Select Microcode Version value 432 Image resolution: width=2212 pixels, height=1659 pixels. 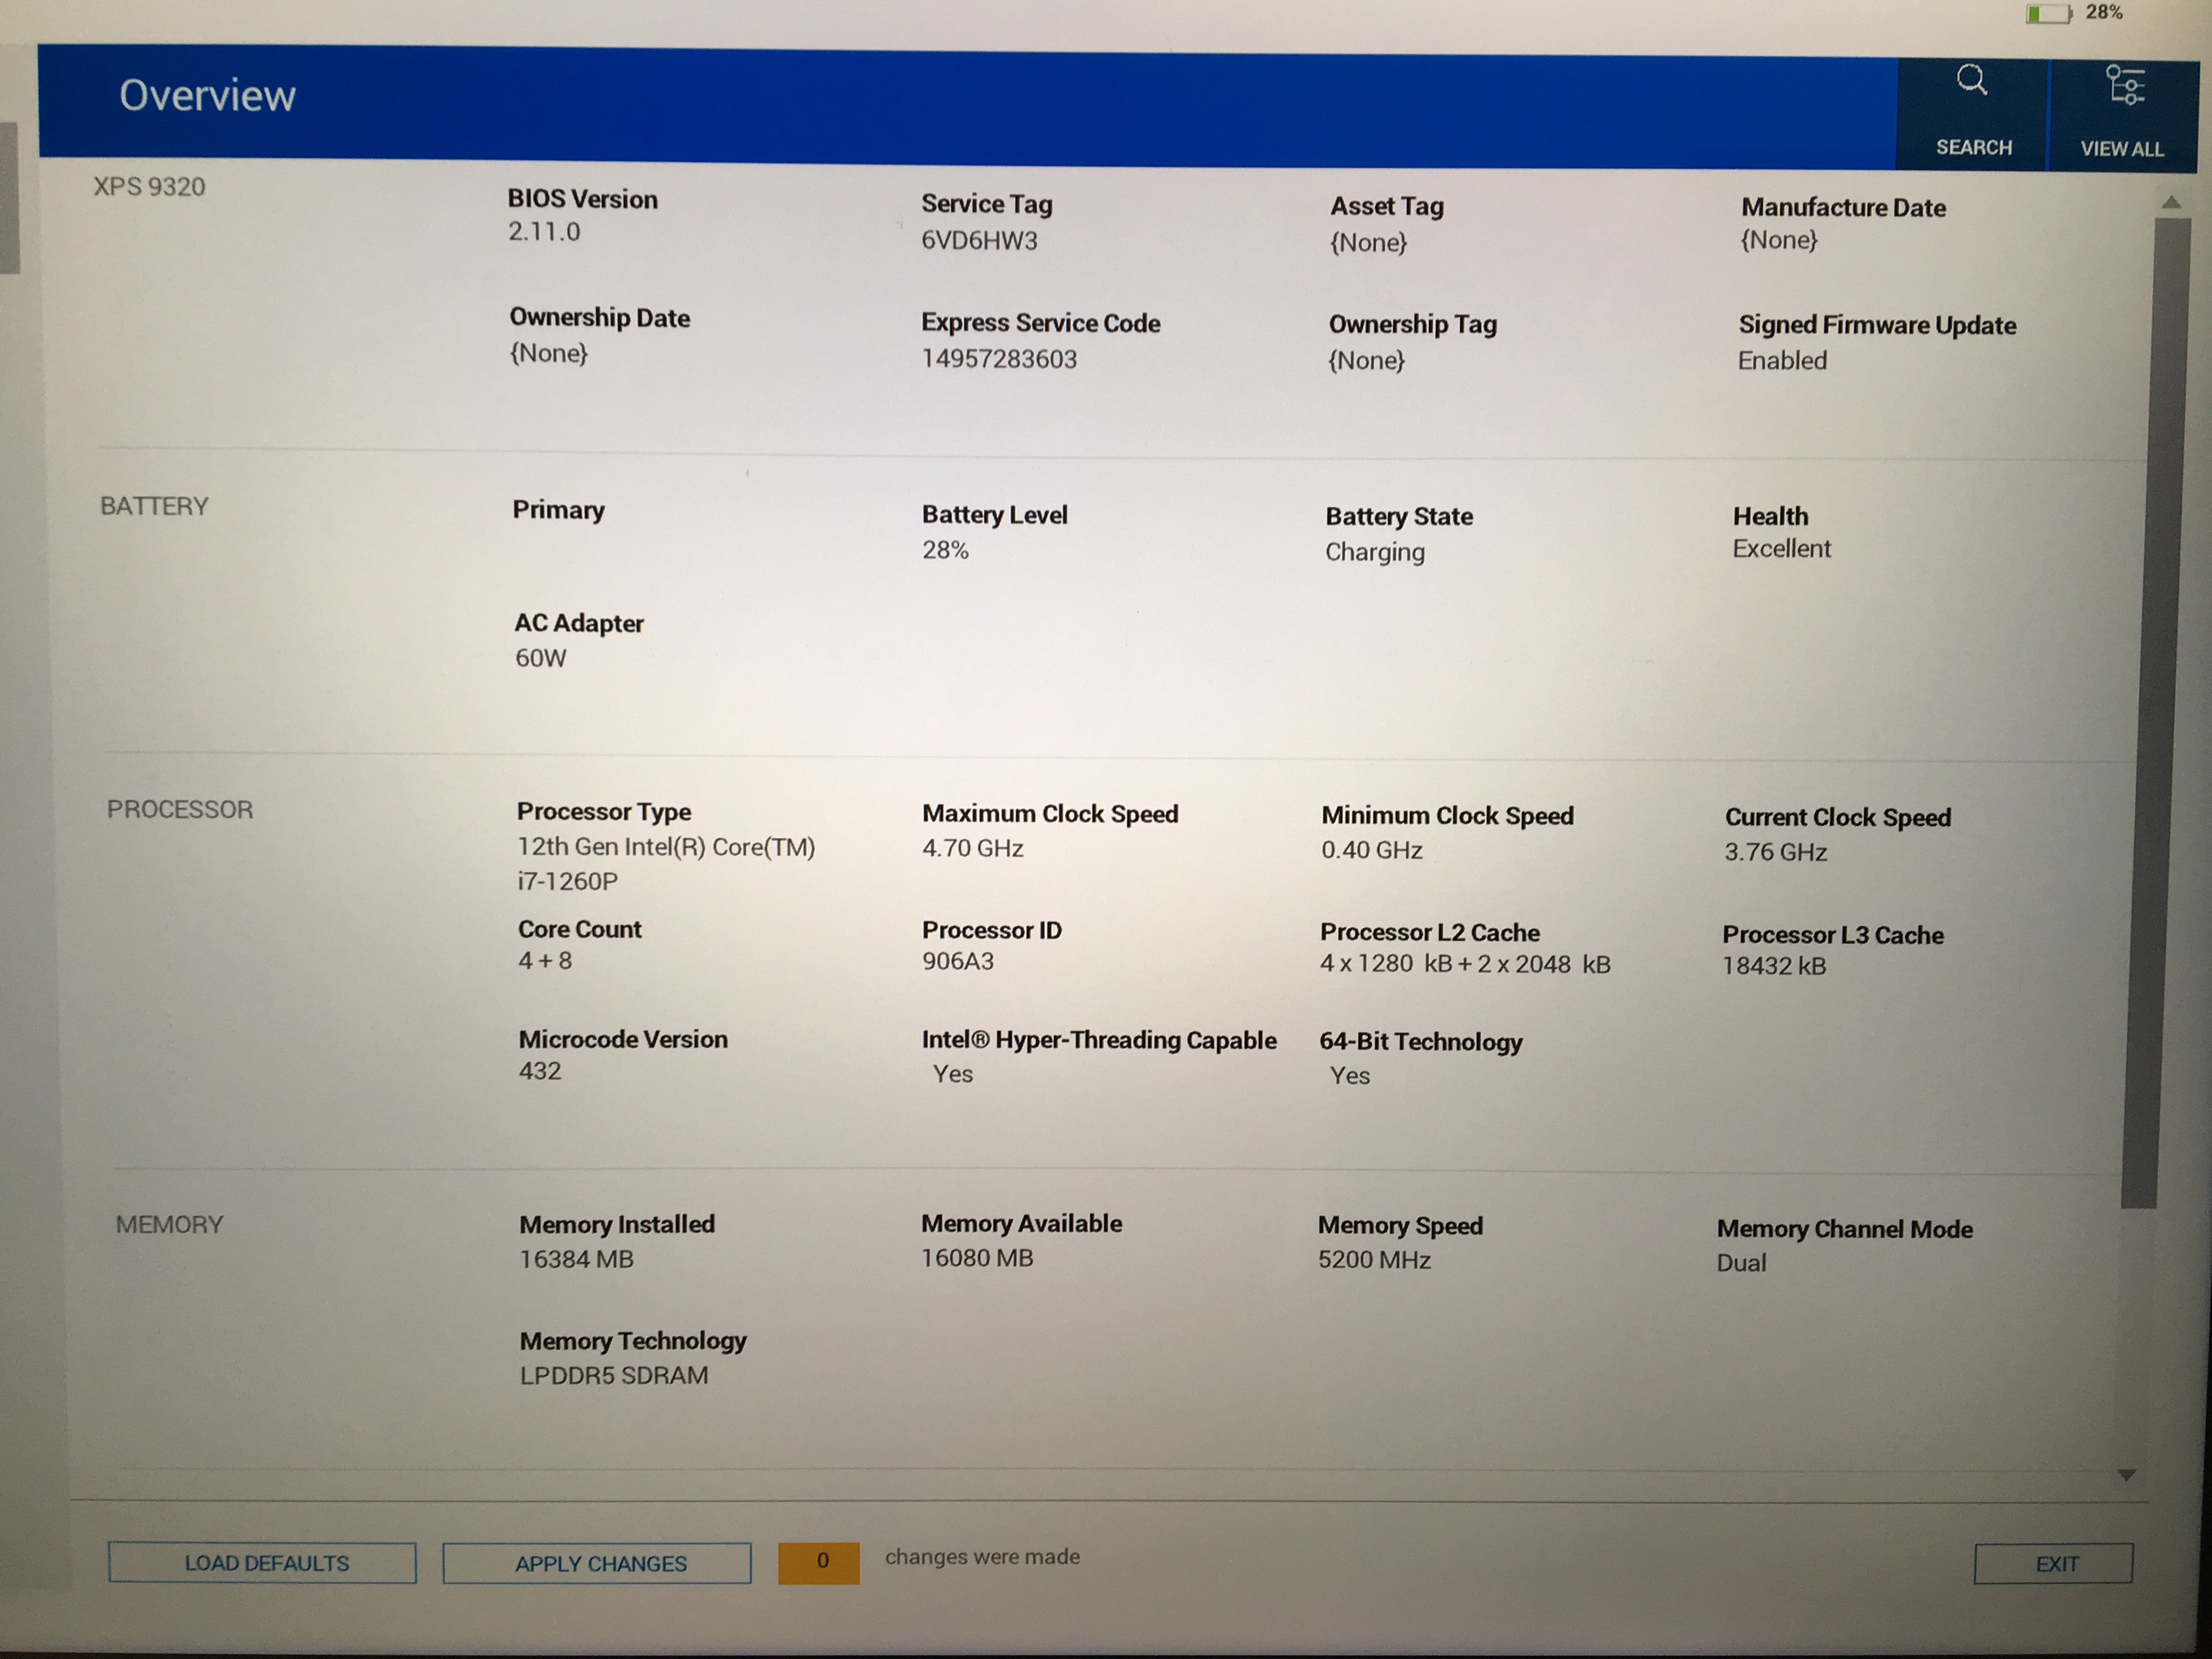click(x=539, y=1071)
